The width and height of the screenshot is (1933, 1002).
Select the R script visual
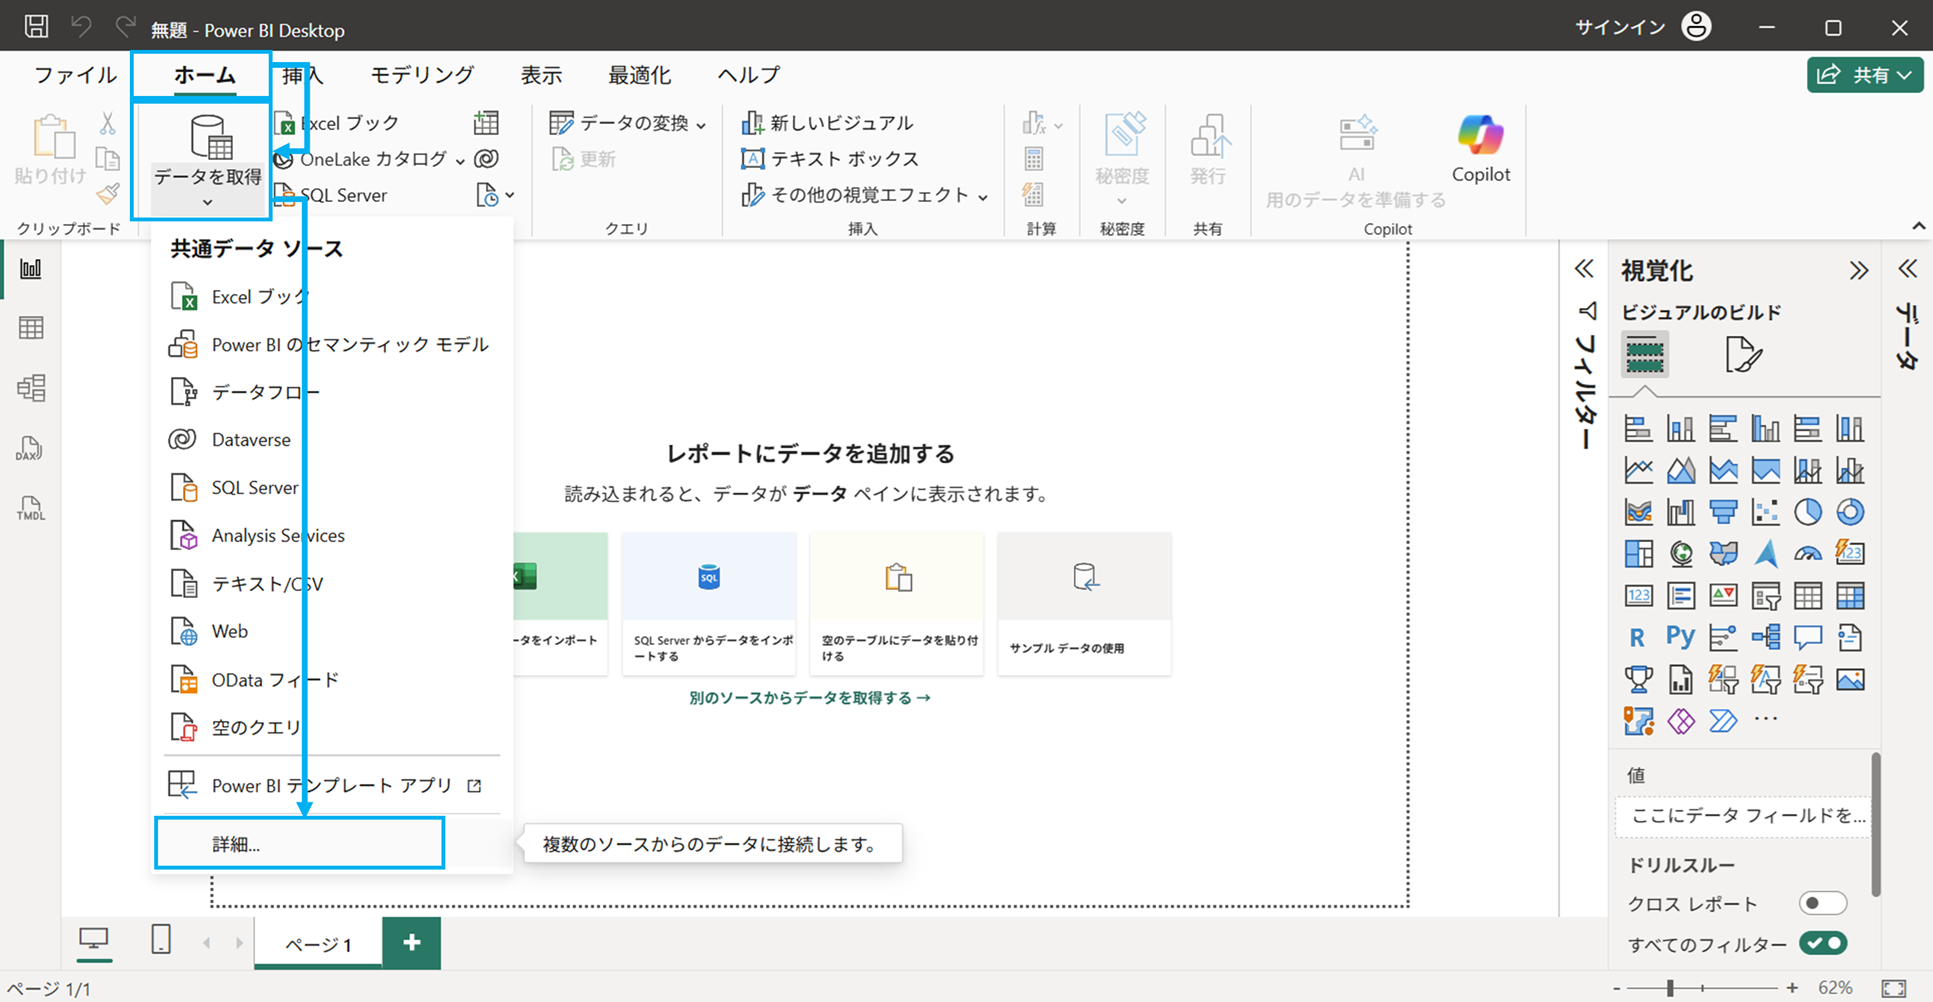tap(1637, 636)
